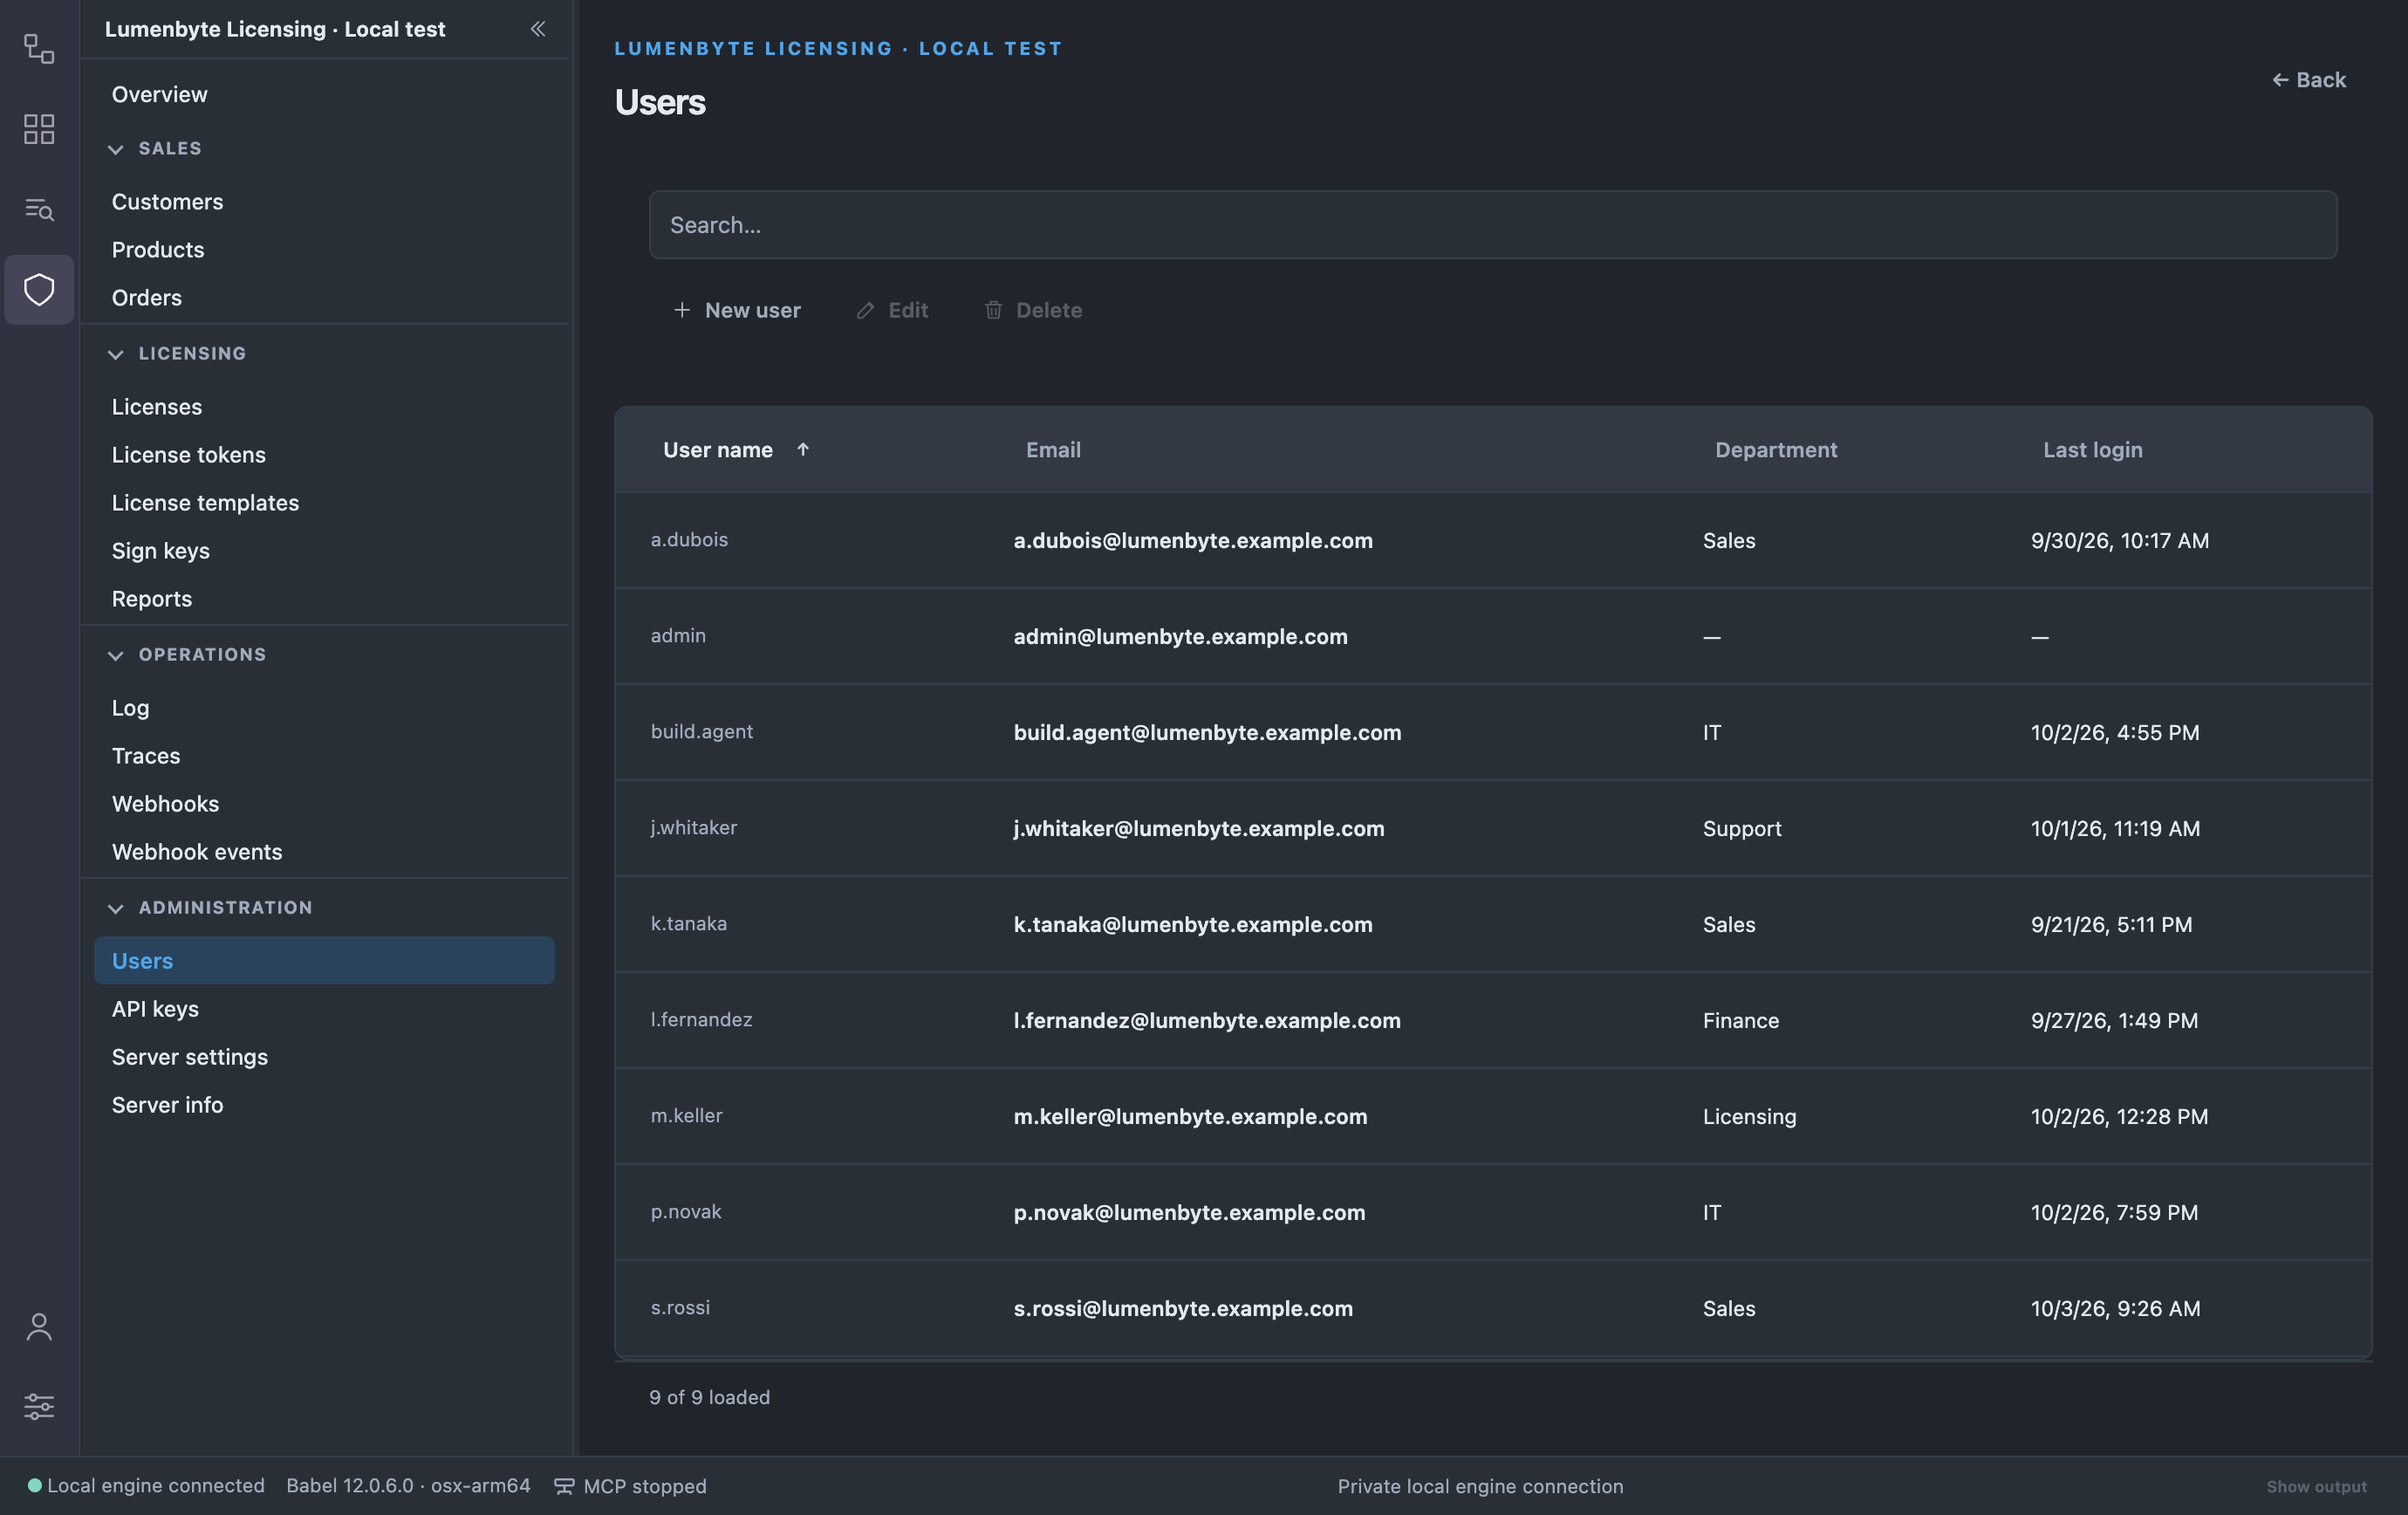Select the j.whitaker user row

(1493, 828)
